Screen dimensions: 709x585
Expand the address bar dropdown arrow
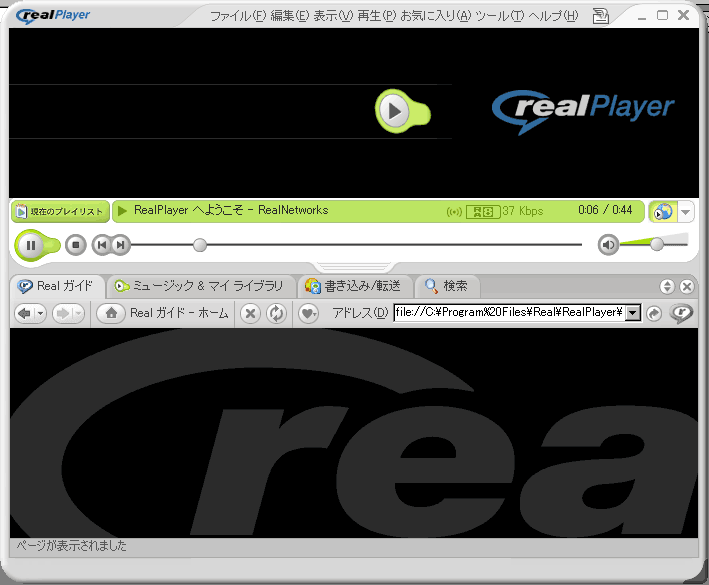(x=633, y=313)
